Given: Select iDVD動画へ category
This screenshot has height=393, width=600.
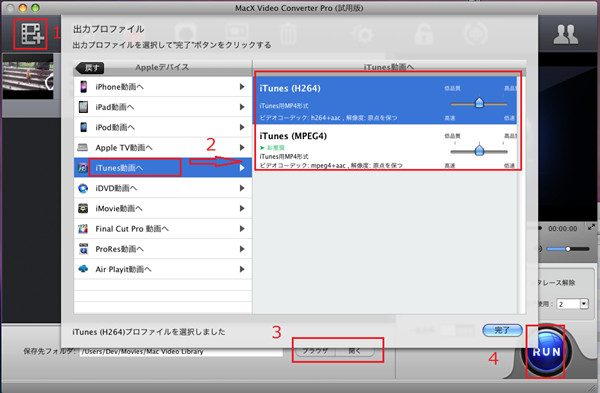Looking at the screenshot, I should coord(163,188).
